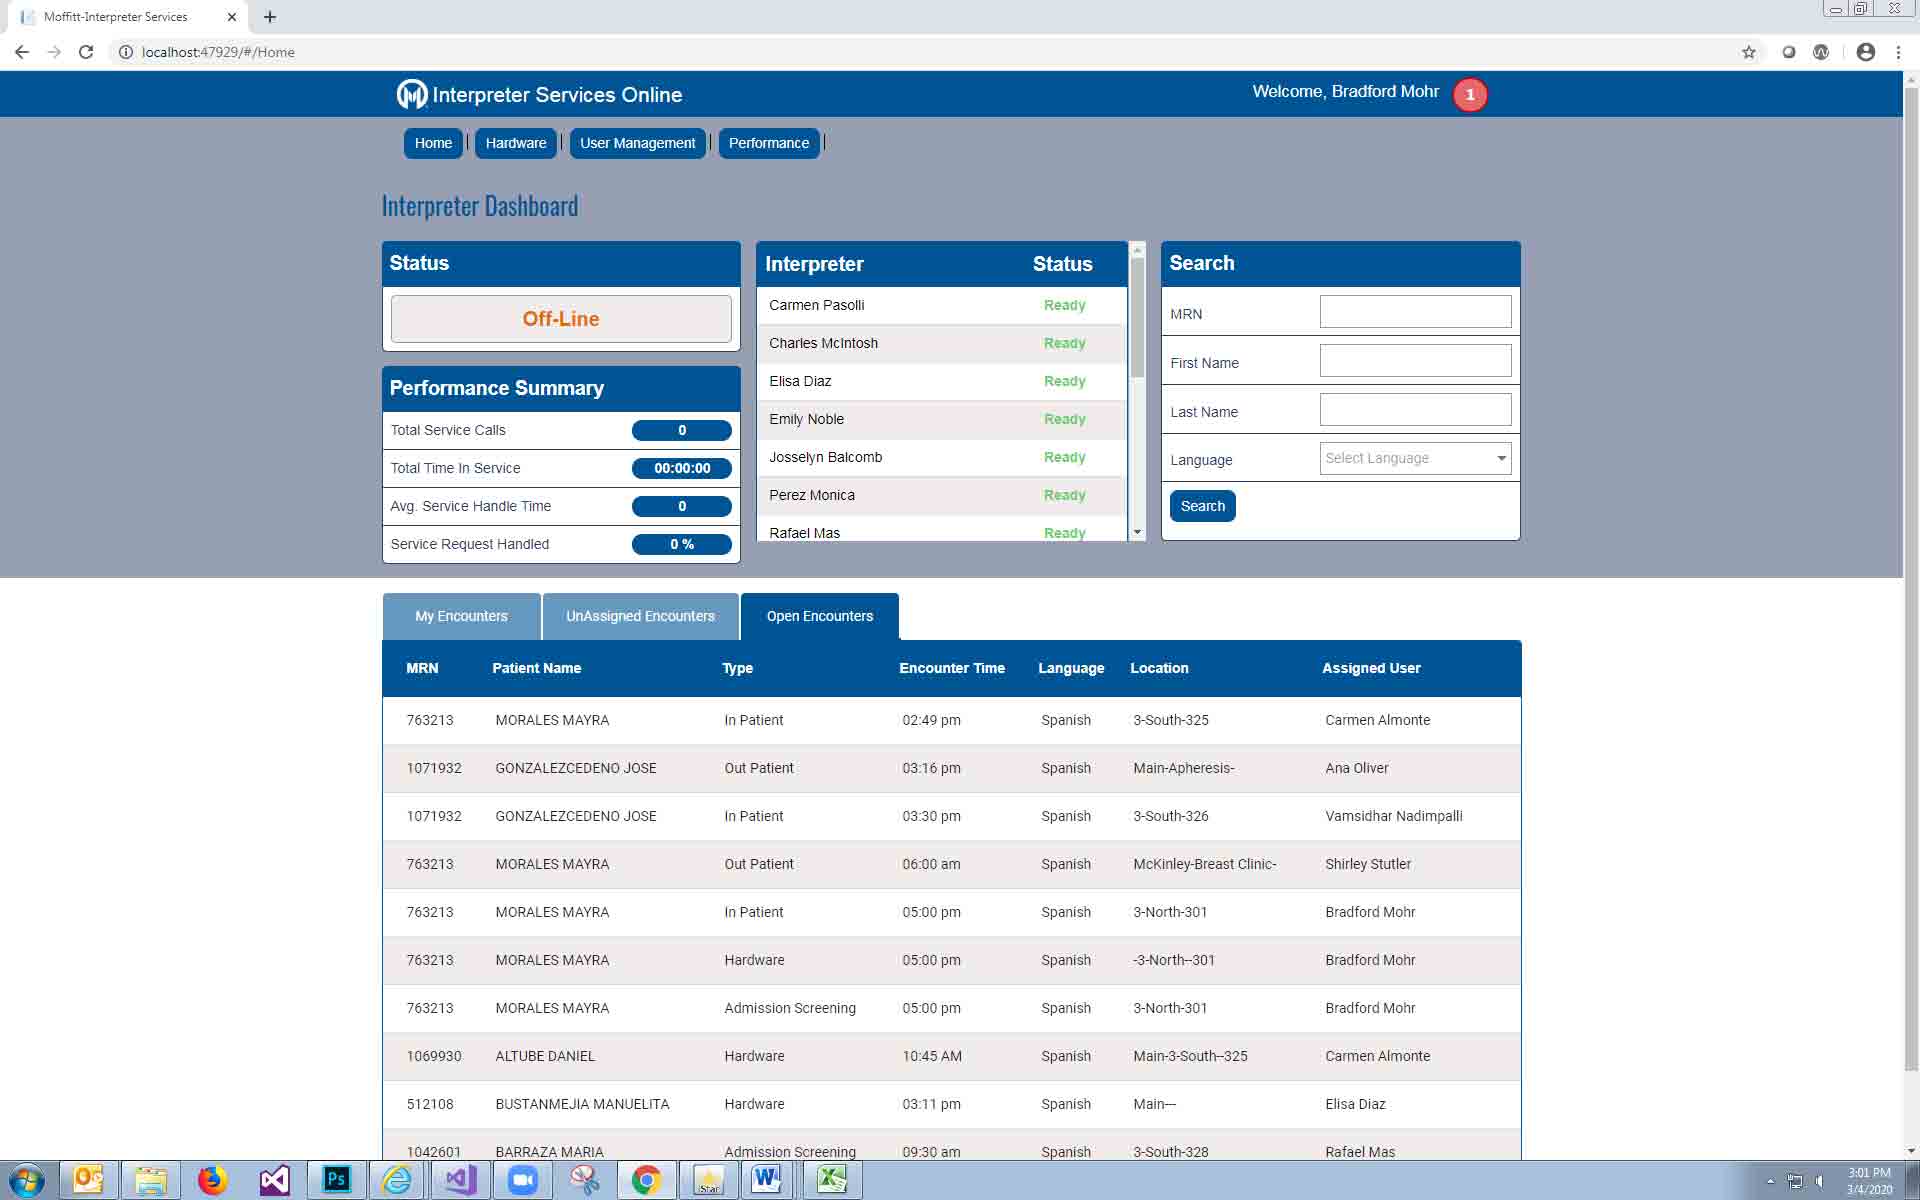Go to the Performance page
Screen dimensions: 1920x1200
(x=768, y=143)
